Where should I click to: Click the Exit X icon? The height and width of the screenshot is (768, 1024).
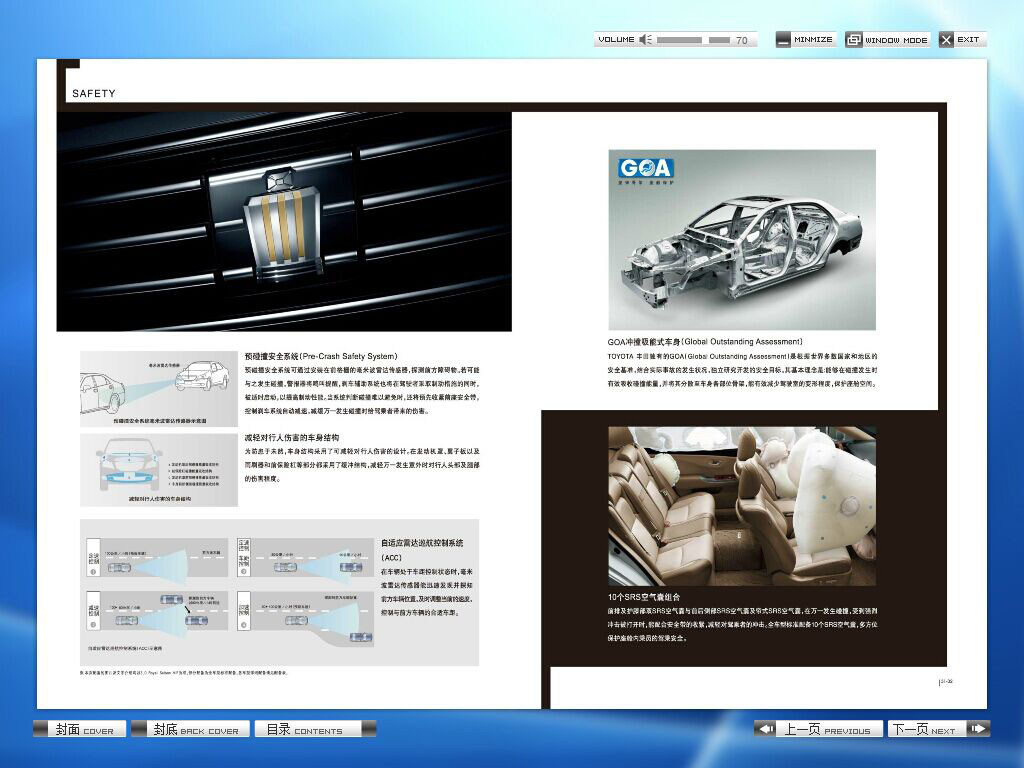pyautogui.click(x=946, y=40)
